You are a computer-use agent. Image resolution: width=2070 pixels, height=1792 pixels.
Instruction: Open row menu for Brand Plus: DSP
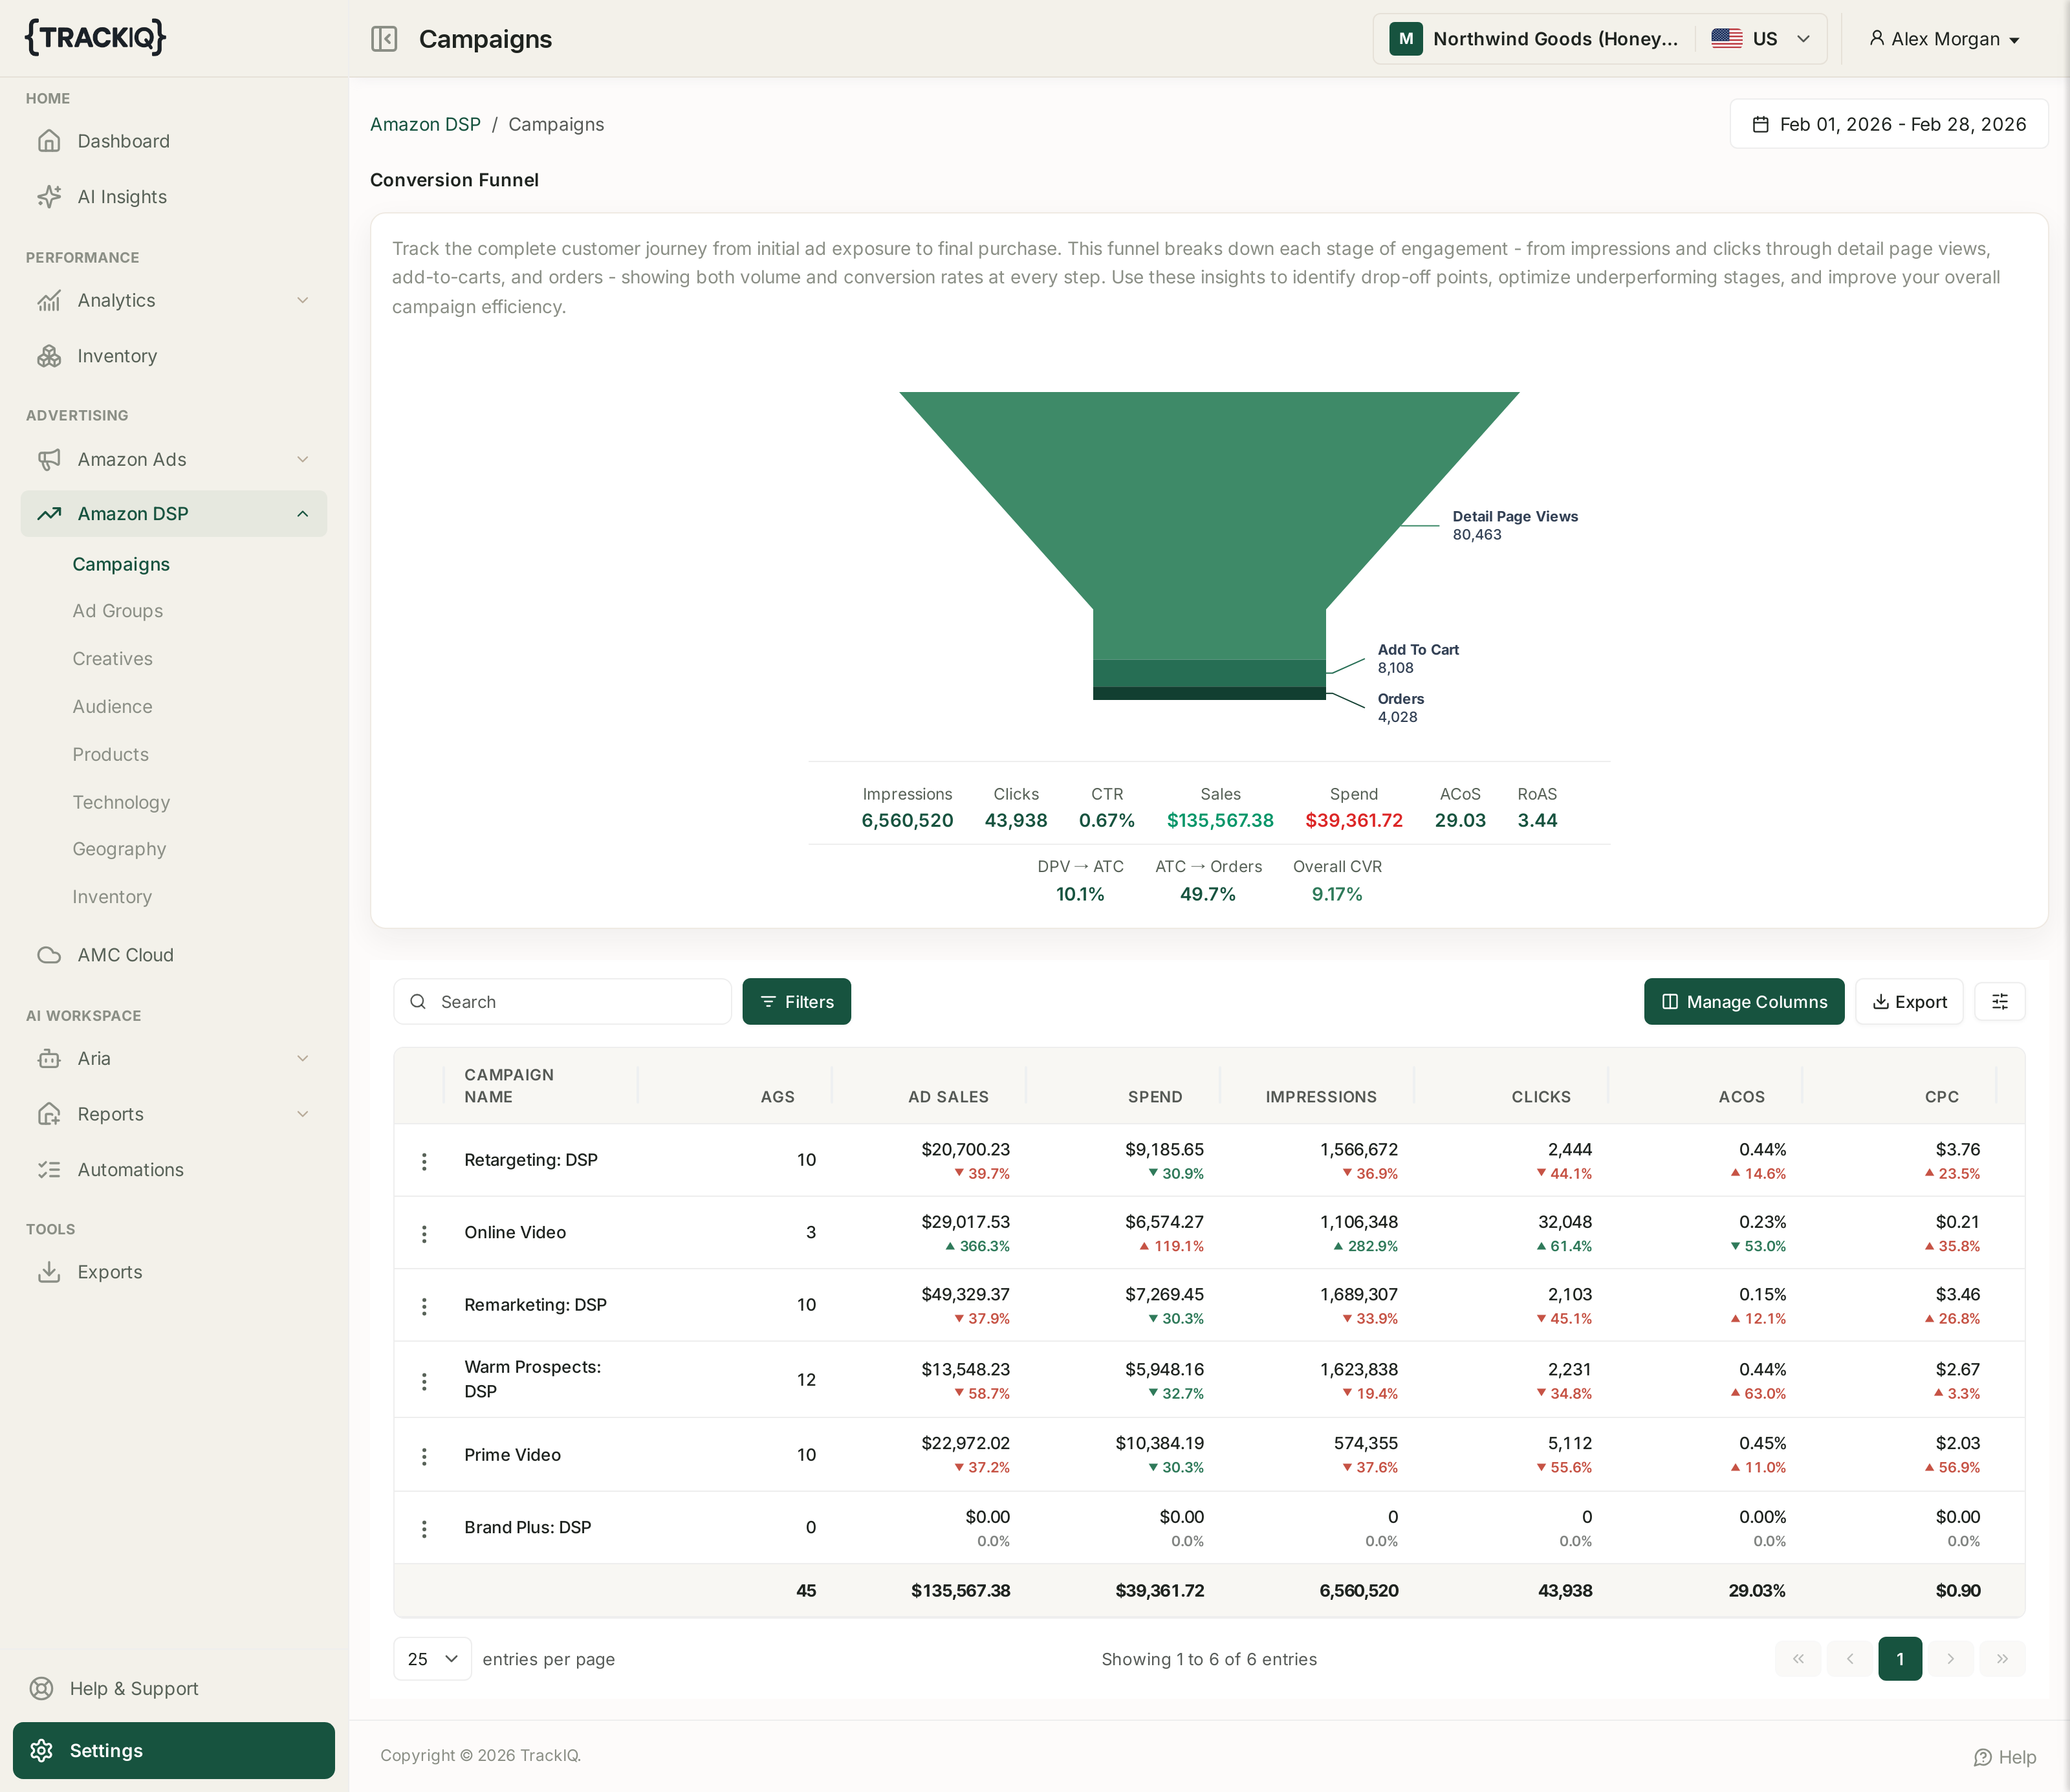424,1529
